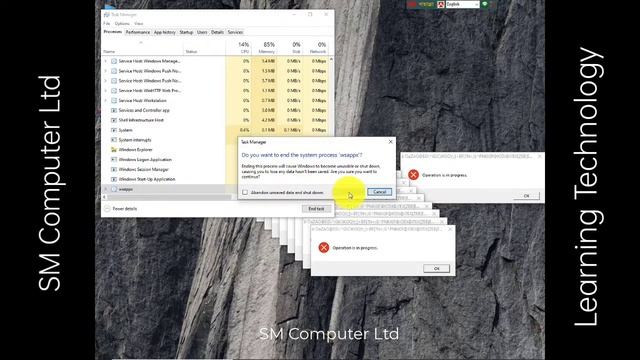
Task: Click OK in front error dialog
Action: (x=436, y=269)
